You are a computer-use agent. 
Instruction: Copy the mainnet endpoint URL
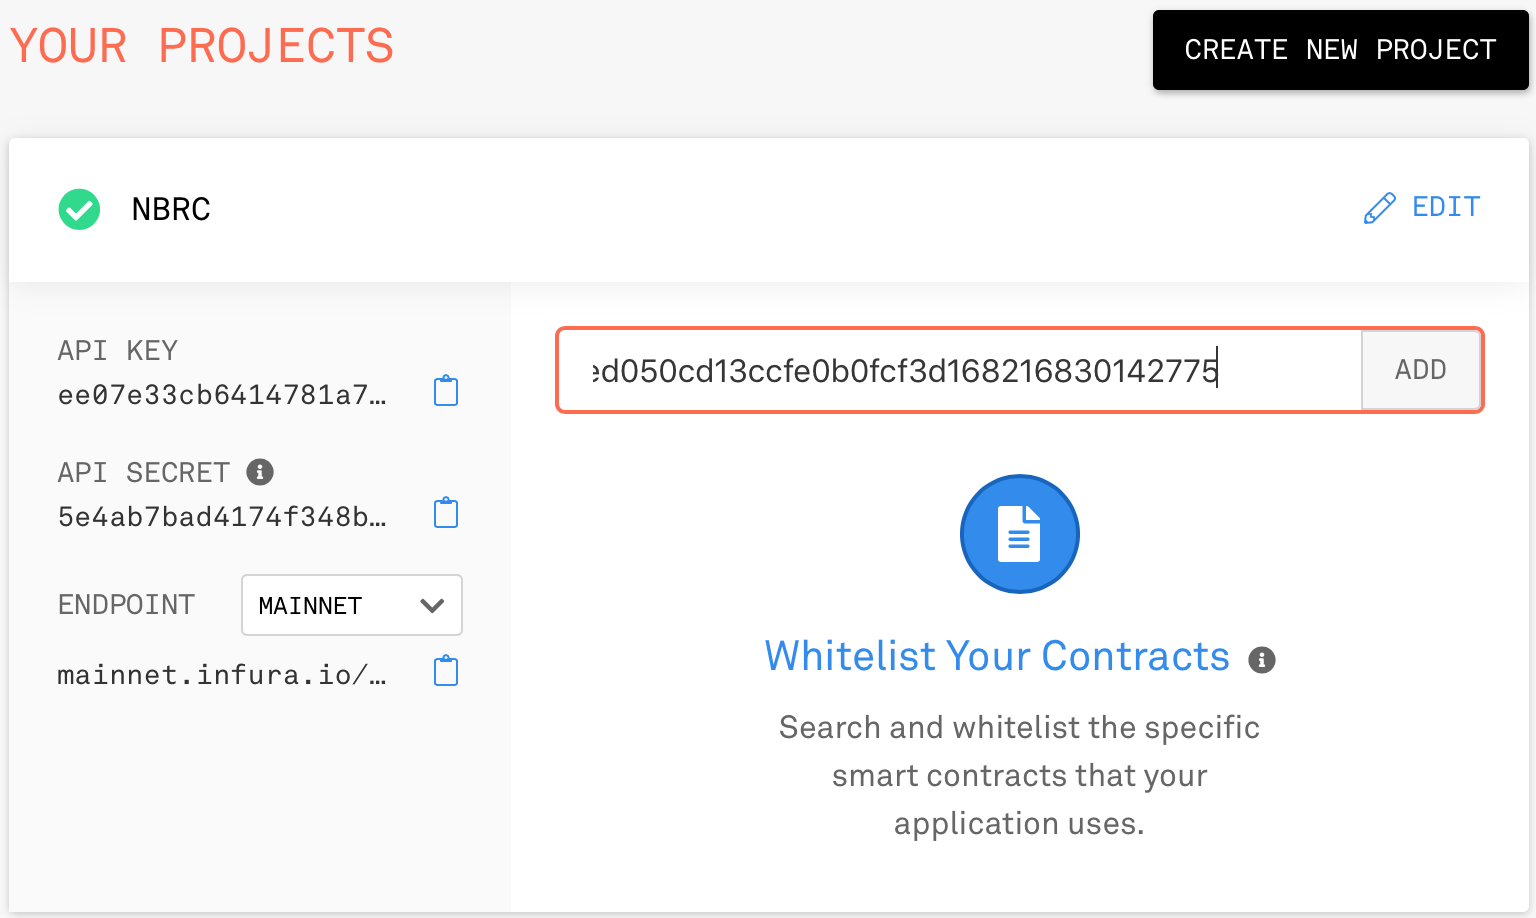[446, 671]
